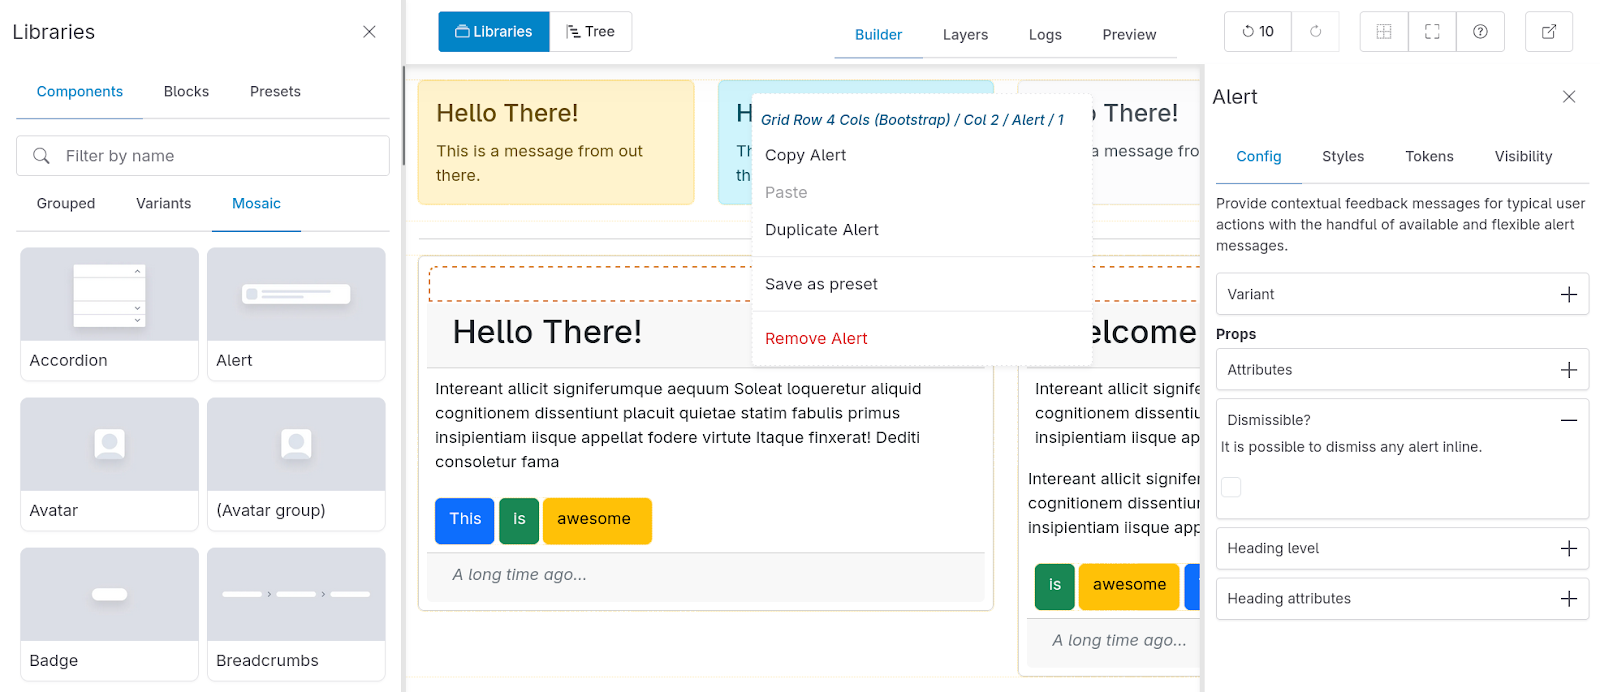Toggle the Dismissible checkbox
Image resolution: width=1600 pixels, height=692 pixels.
tap(1231, 487)
